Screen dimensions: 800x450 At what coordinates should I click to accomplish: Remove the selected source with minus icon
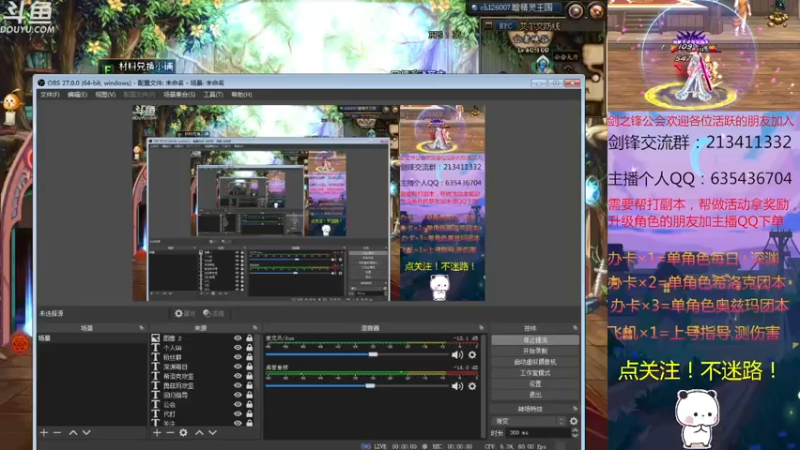(170, 433)
